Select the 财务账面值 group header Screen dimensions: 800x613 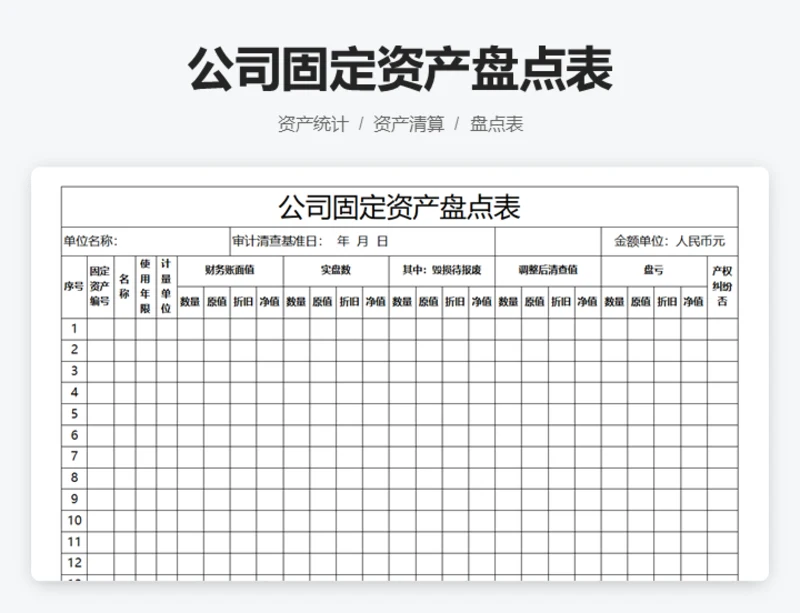click(x=230, y=271)
